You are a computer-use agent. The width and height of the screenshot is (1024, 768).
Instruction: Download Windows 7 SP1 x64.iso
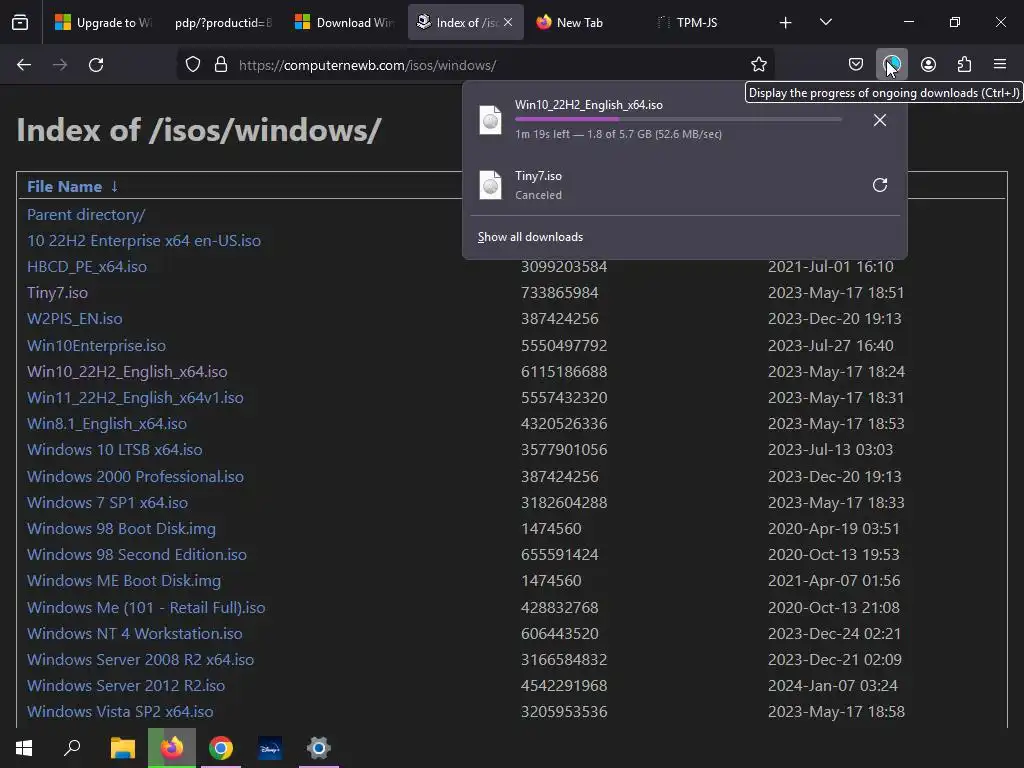click(x=108, y=503)
